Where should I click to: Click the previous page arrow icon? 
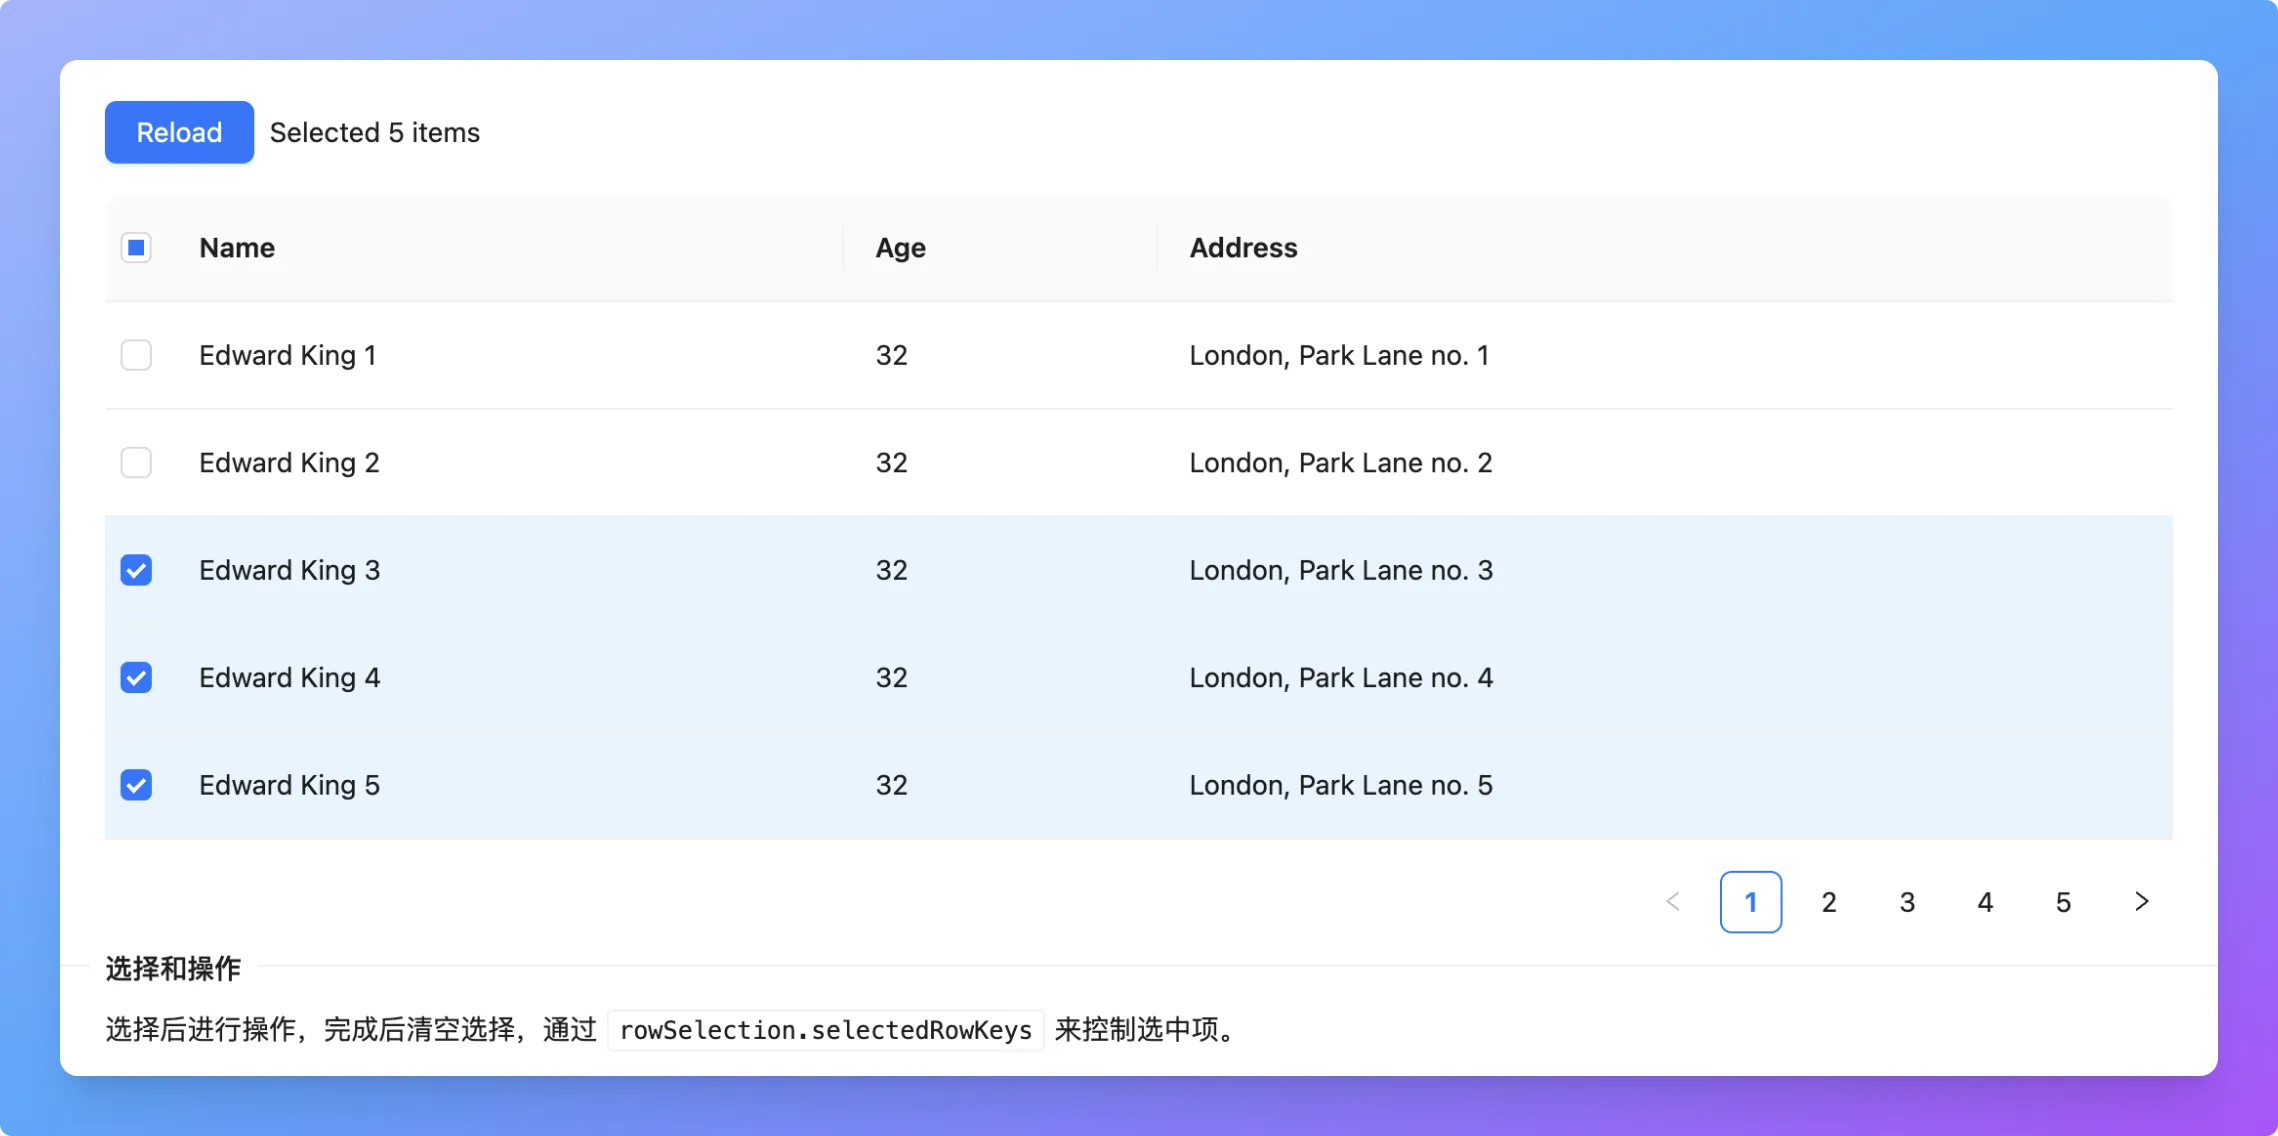coord(1672,901)
